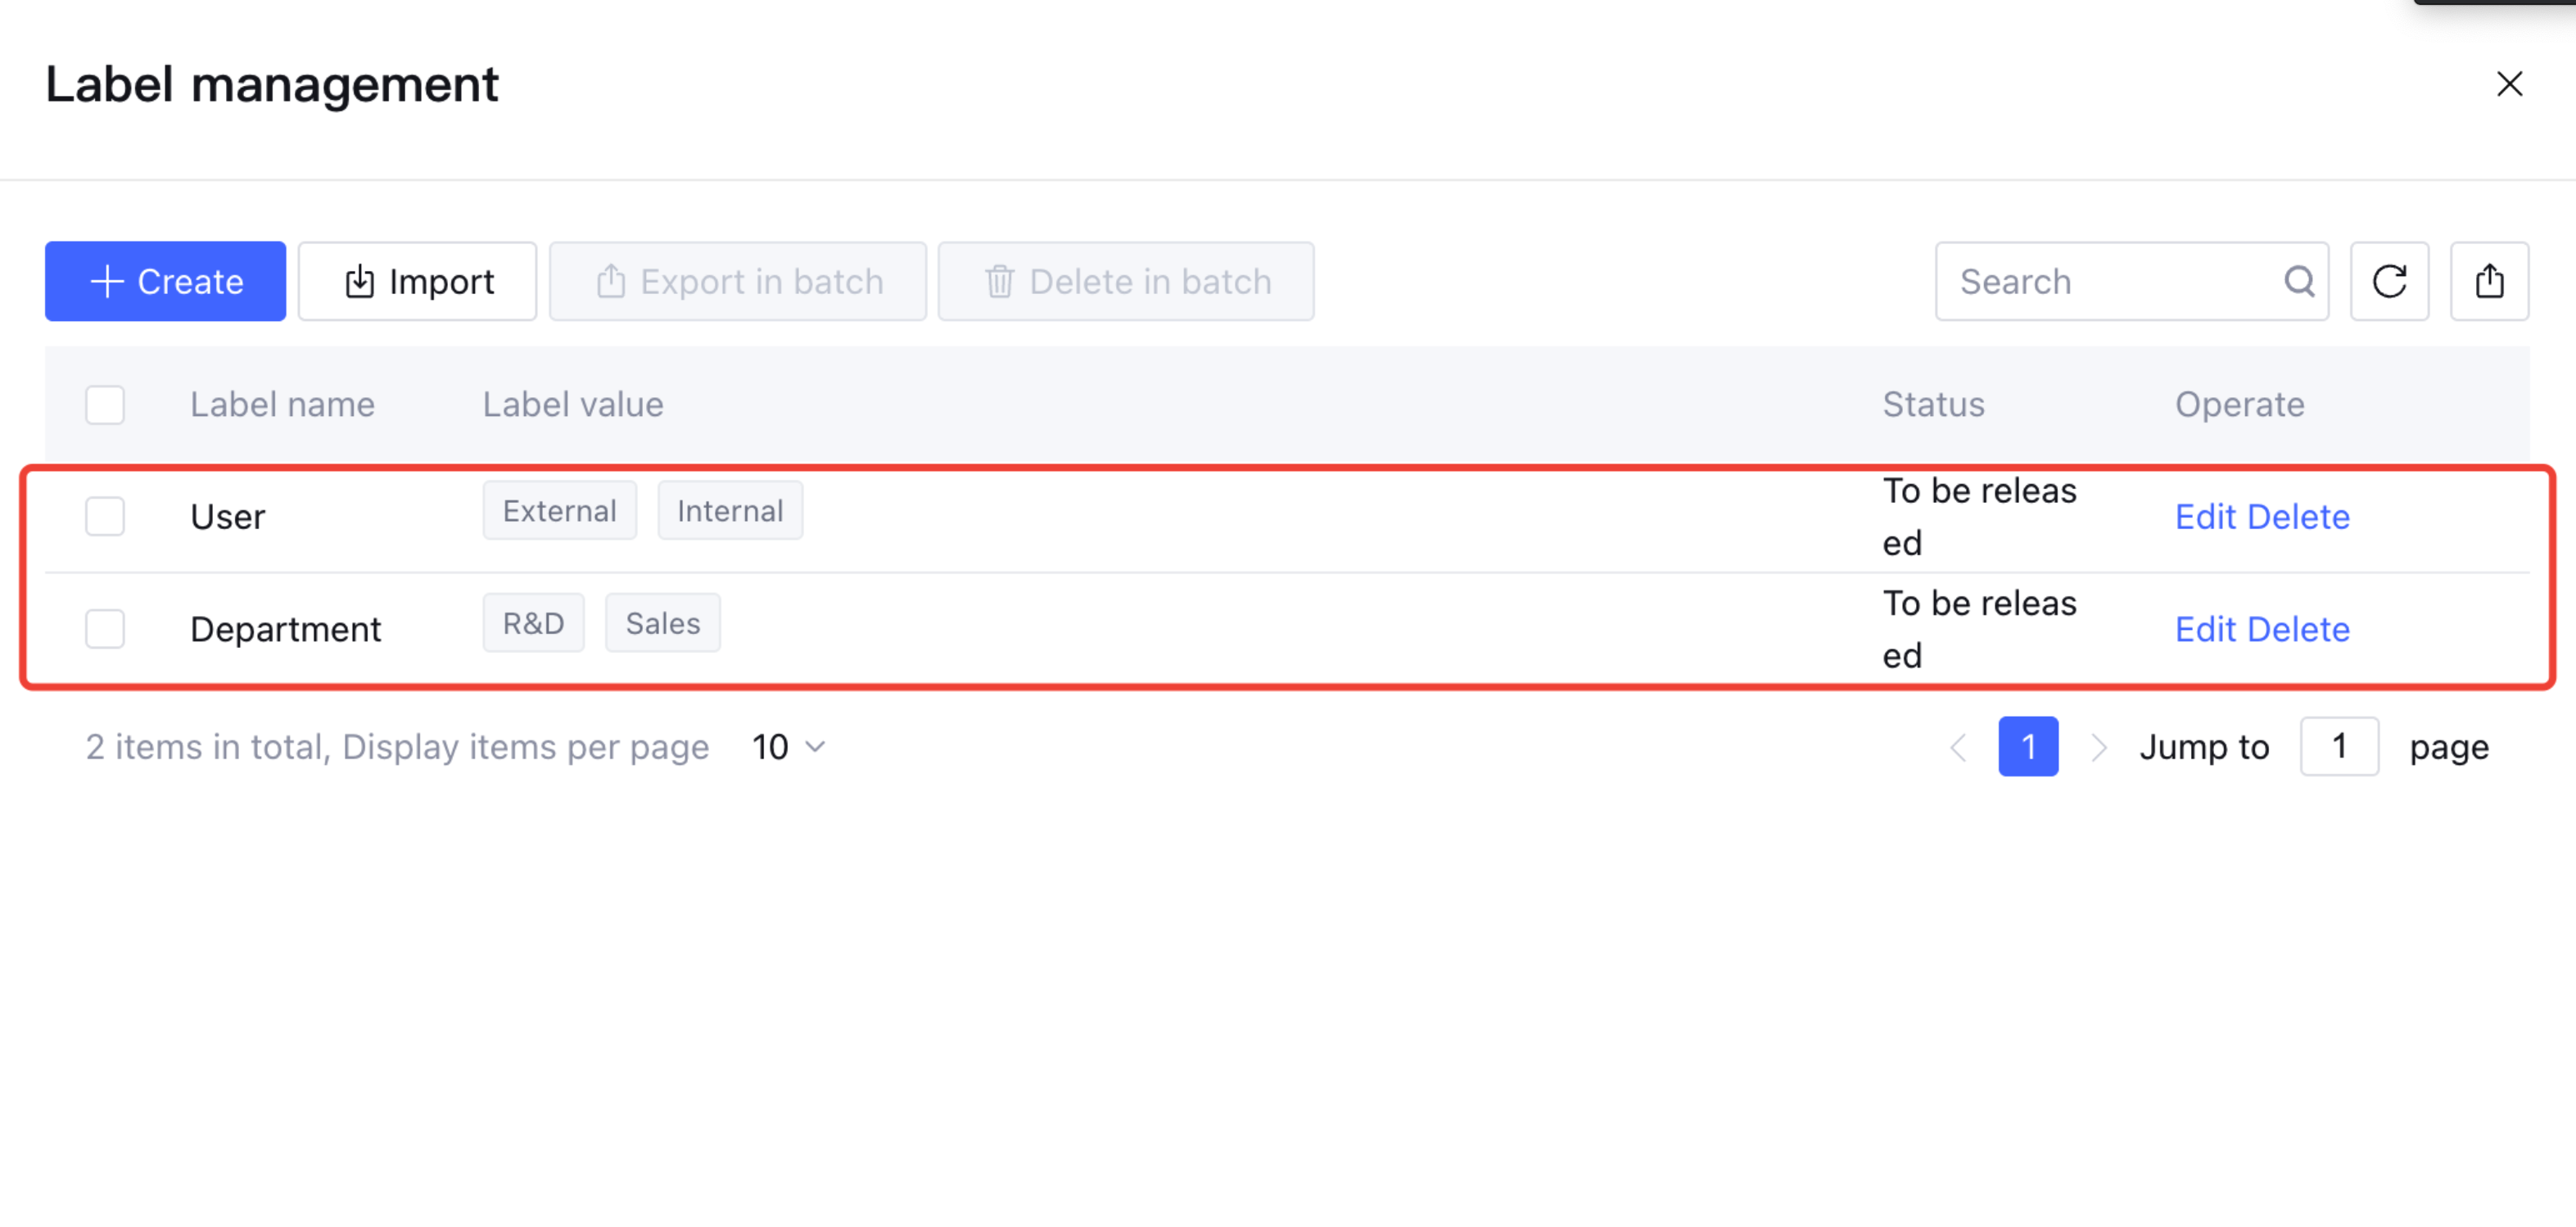2576x1227 pixels.
Task: Delete the User label
Action: click(2298, 517)
